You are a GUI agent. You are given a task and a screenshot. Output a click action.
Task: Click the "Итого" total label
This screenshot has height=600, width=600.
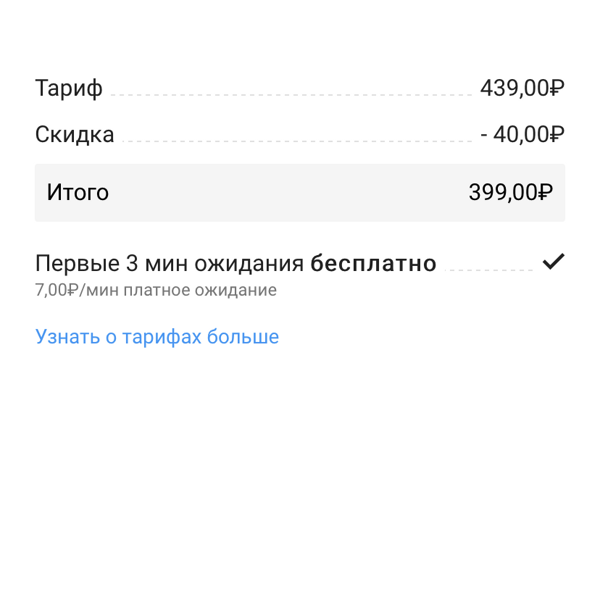coord(78,192)
